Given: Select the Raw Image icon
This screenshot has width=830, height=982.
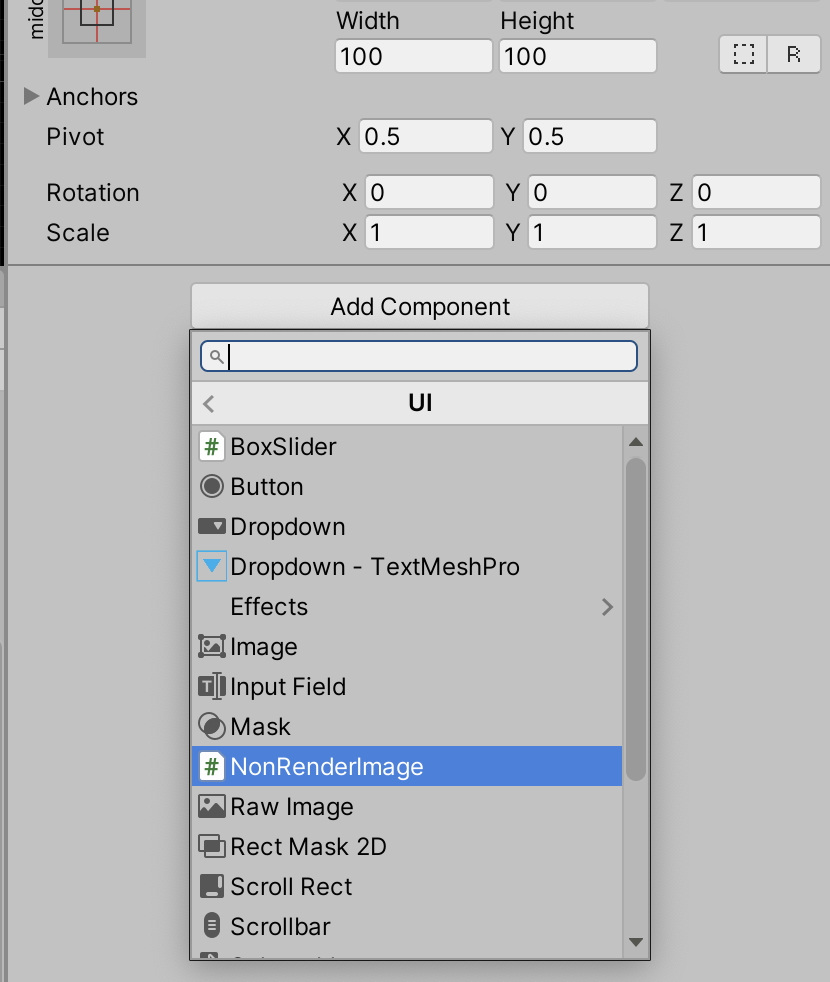Looking at the screenshot, I should (x=212, y=807).
